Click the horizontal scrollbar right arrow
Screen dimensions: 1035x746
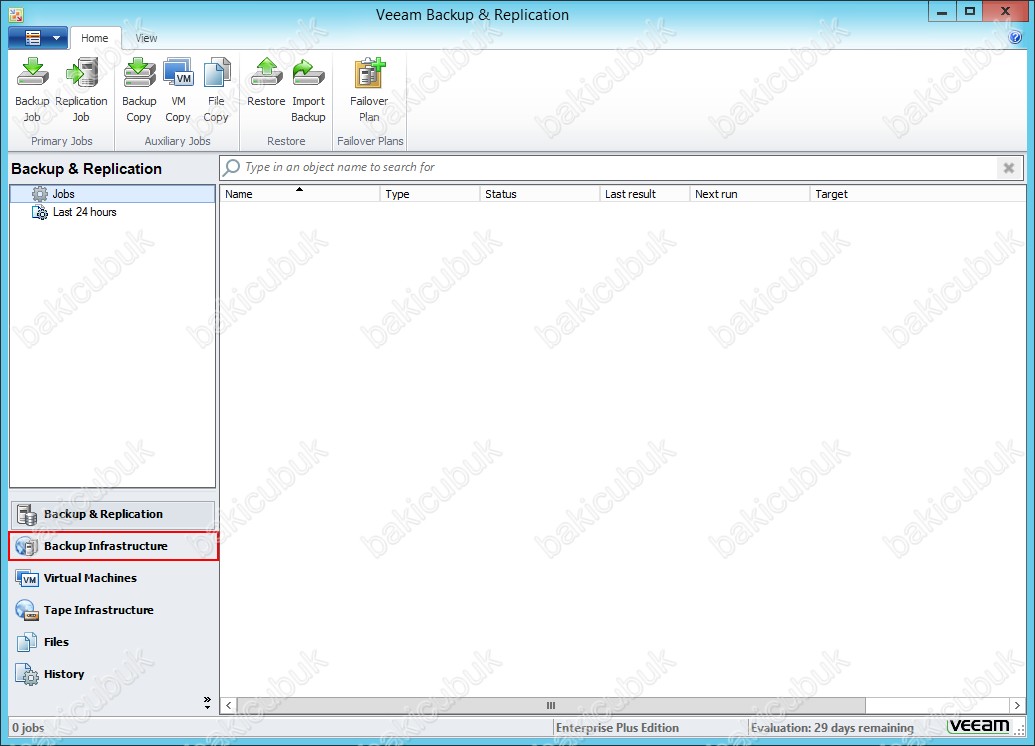(x=1017, y=706)
